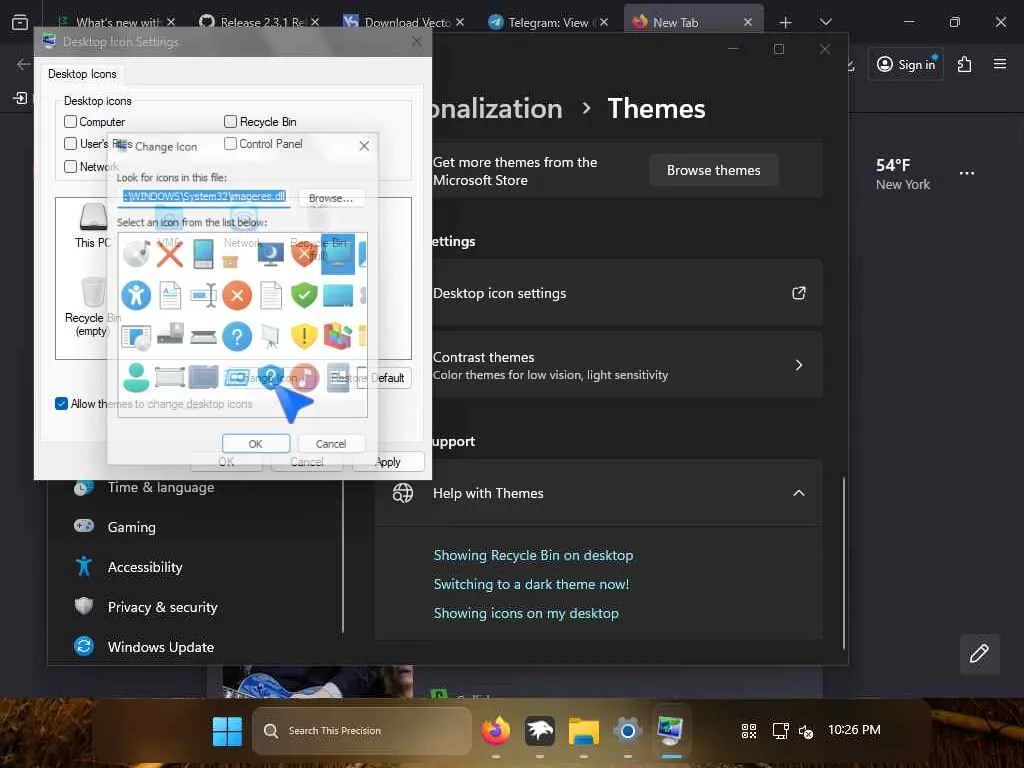Open Firefox from the taskbar
The image size is (1024, 768).
(x=496, y=731)
